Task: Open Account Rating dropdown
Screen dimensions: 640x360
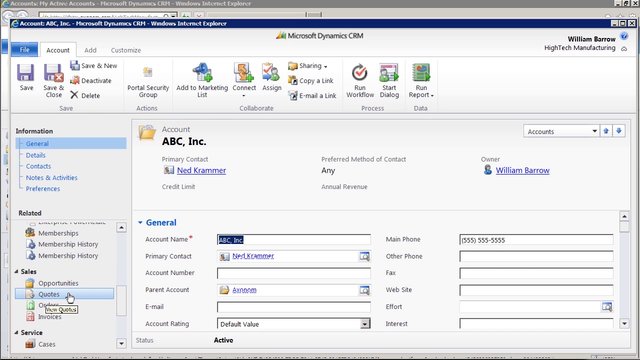Action: [x=364, y=324]
